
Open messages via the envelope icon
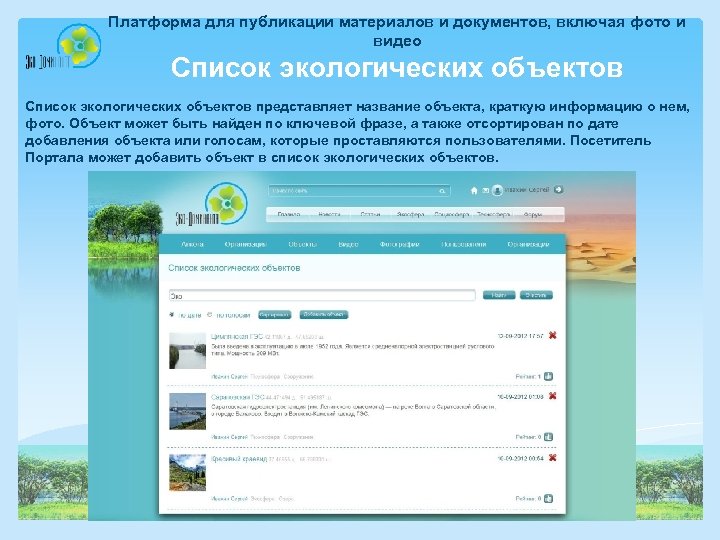click(x=485, y=191)
